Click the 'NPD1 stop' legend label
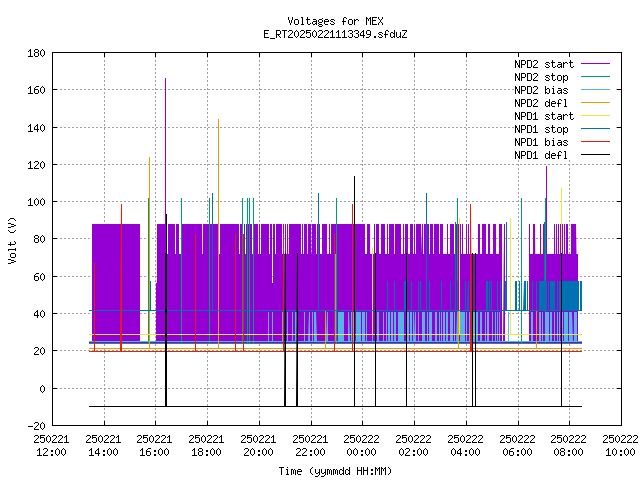640x480 pixels. [541, 129]
